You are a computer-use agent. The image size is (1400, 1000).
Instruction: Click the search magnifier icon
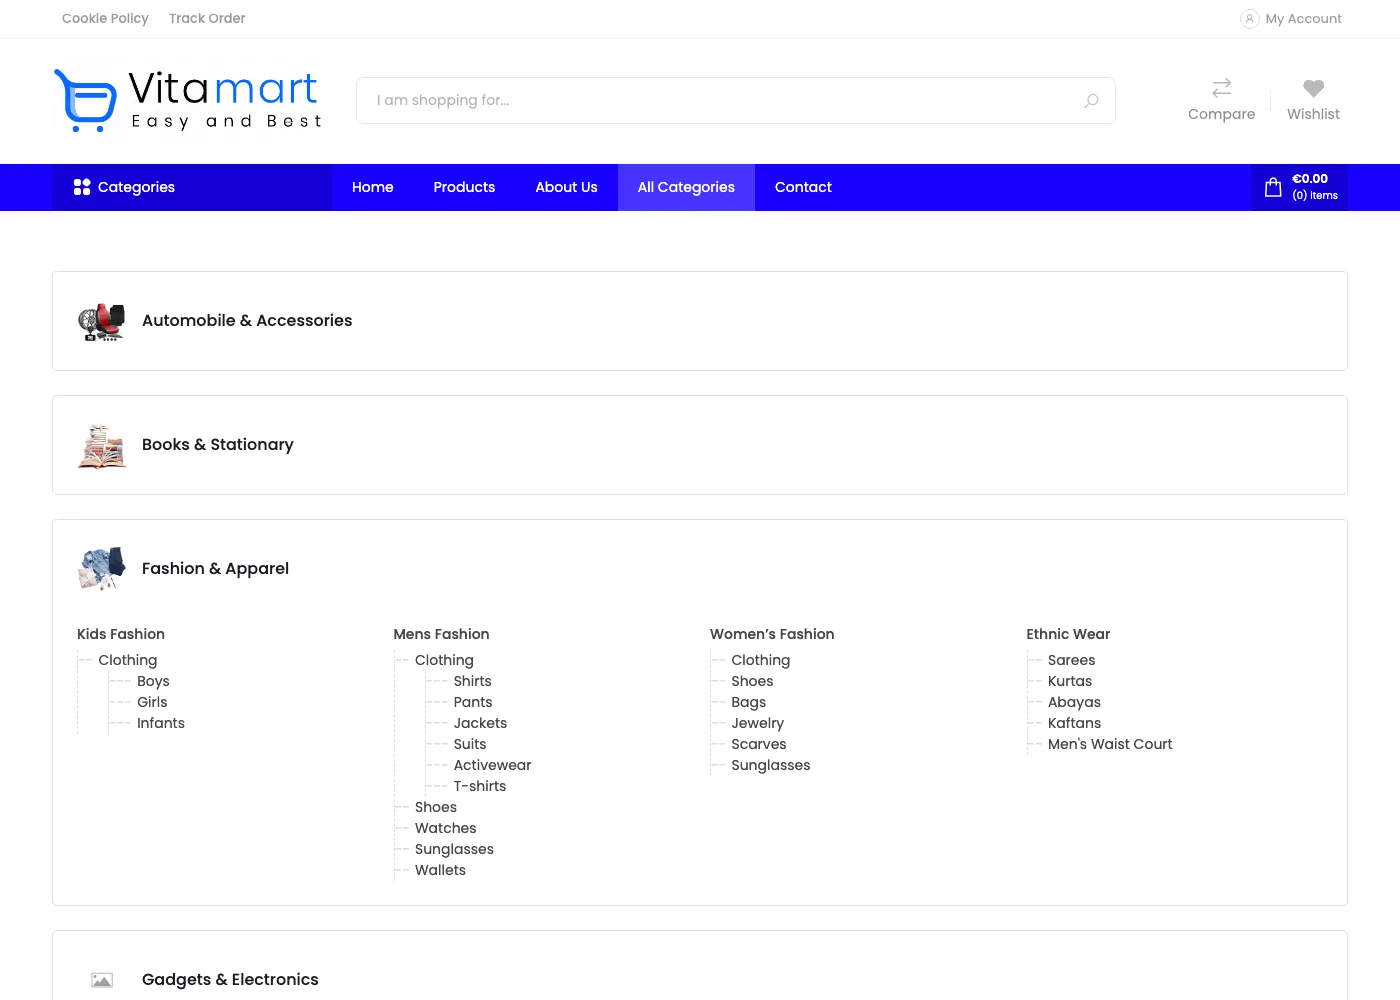click(x=1091, y=101)
